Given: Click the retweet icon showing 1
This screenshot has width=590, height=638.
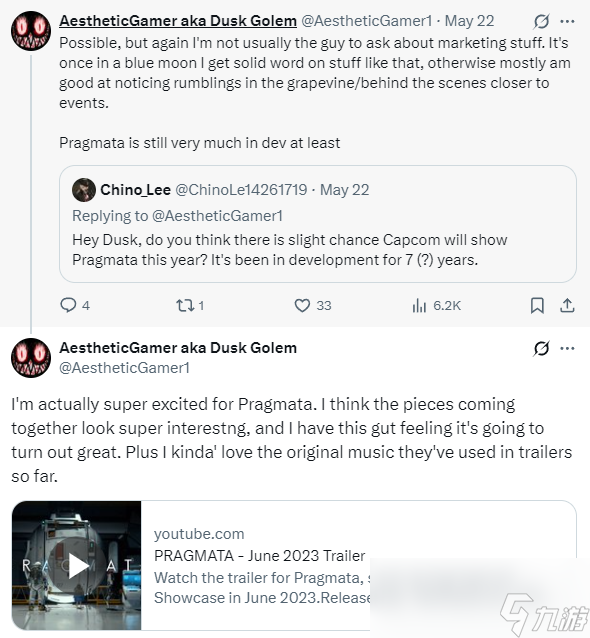Looking at the screenshot, I should pyautogui.click(x=185, y=305).
